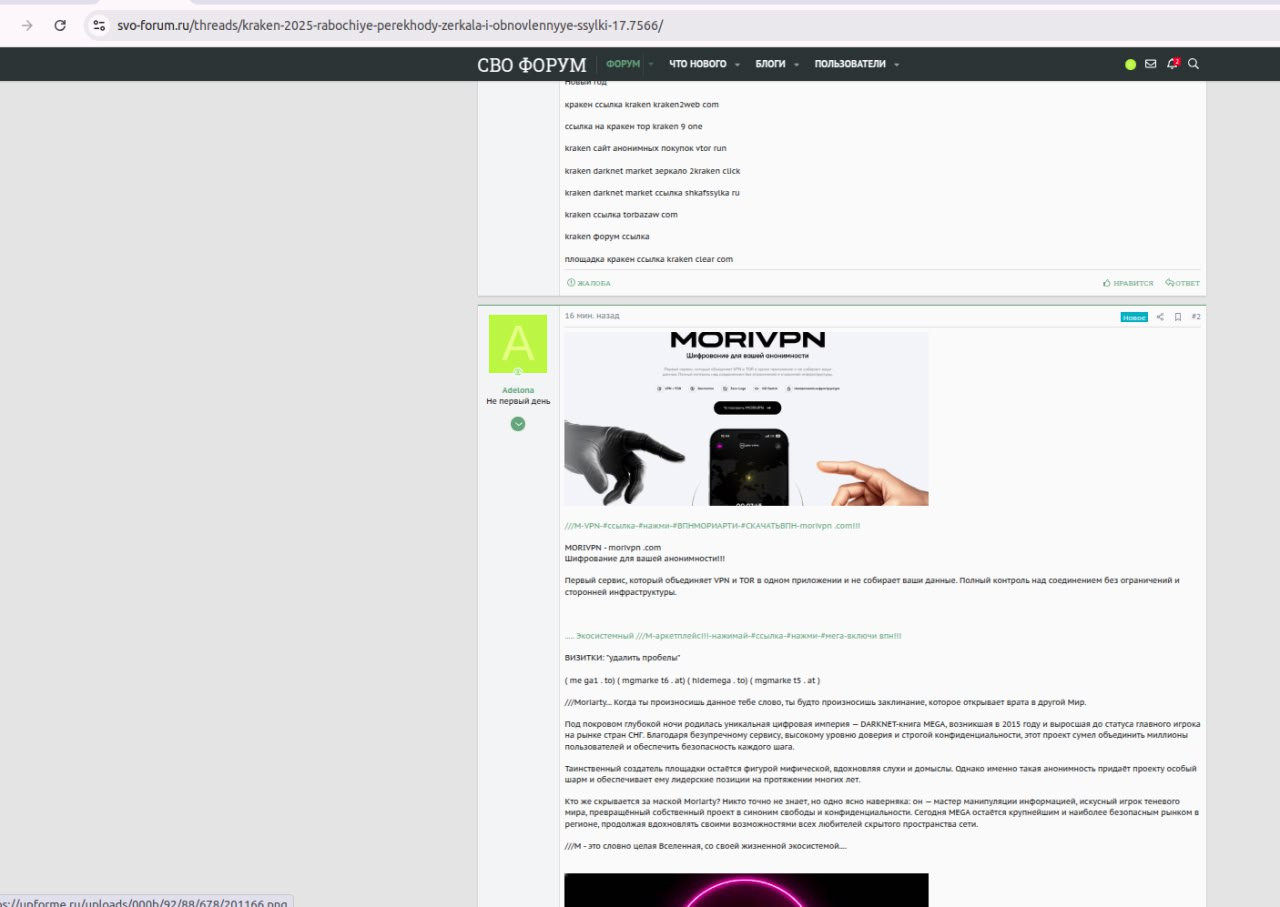Image resolution: width=1280 pixels, height=907 pixels.
Task: Expand the ФОРУМ dropdown arrow
Action: point(651,64)
